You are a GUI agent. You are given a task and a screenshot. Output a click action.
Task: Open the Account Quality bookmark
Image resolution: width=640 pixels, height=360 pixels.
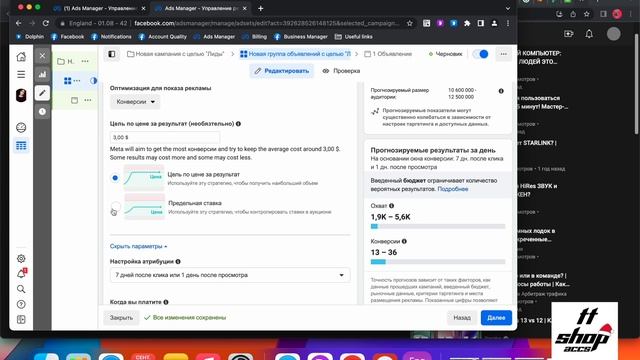point(162,37)
